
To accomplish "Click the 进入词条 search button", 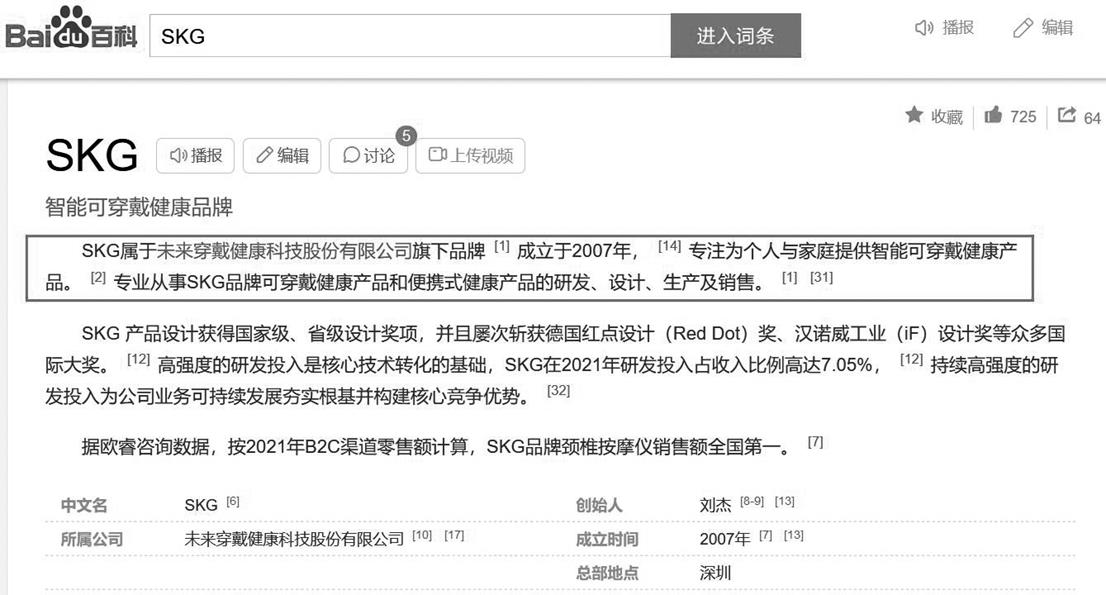I will pyautogui.click(x=735, y=36).
